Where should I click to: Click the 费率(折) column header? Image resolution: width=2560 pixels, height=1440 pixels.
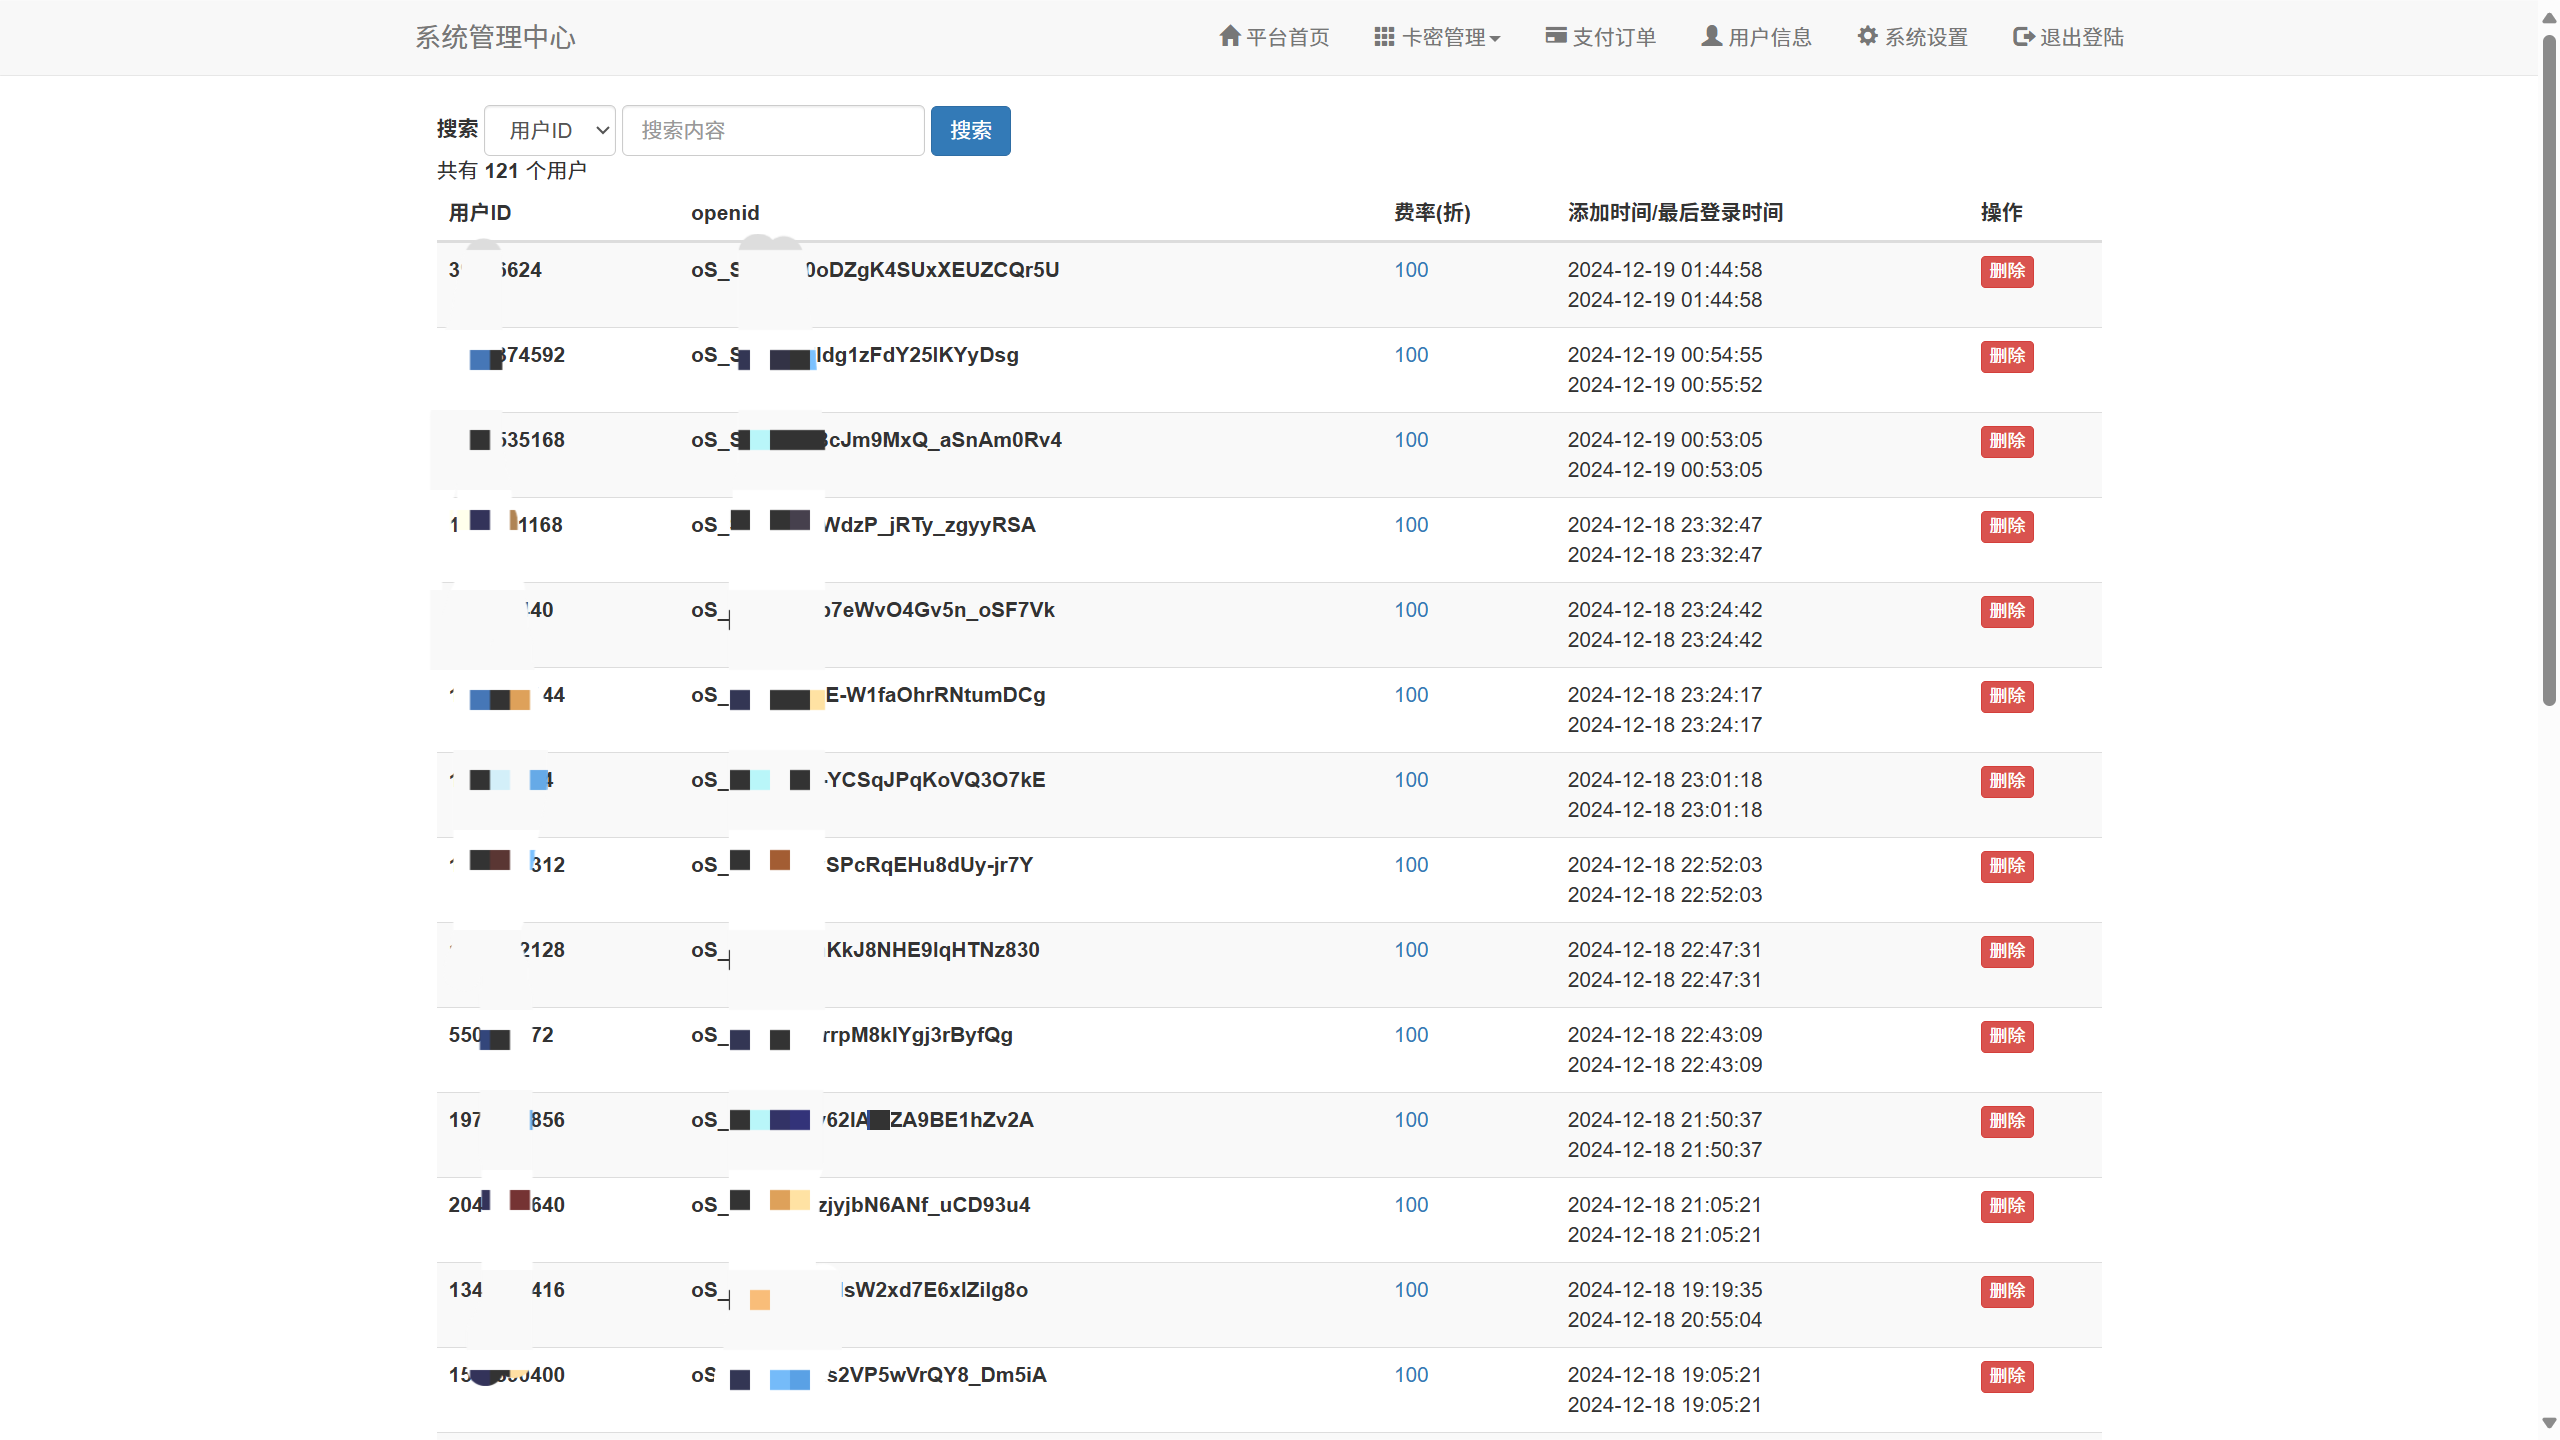tap(1432, 213)
